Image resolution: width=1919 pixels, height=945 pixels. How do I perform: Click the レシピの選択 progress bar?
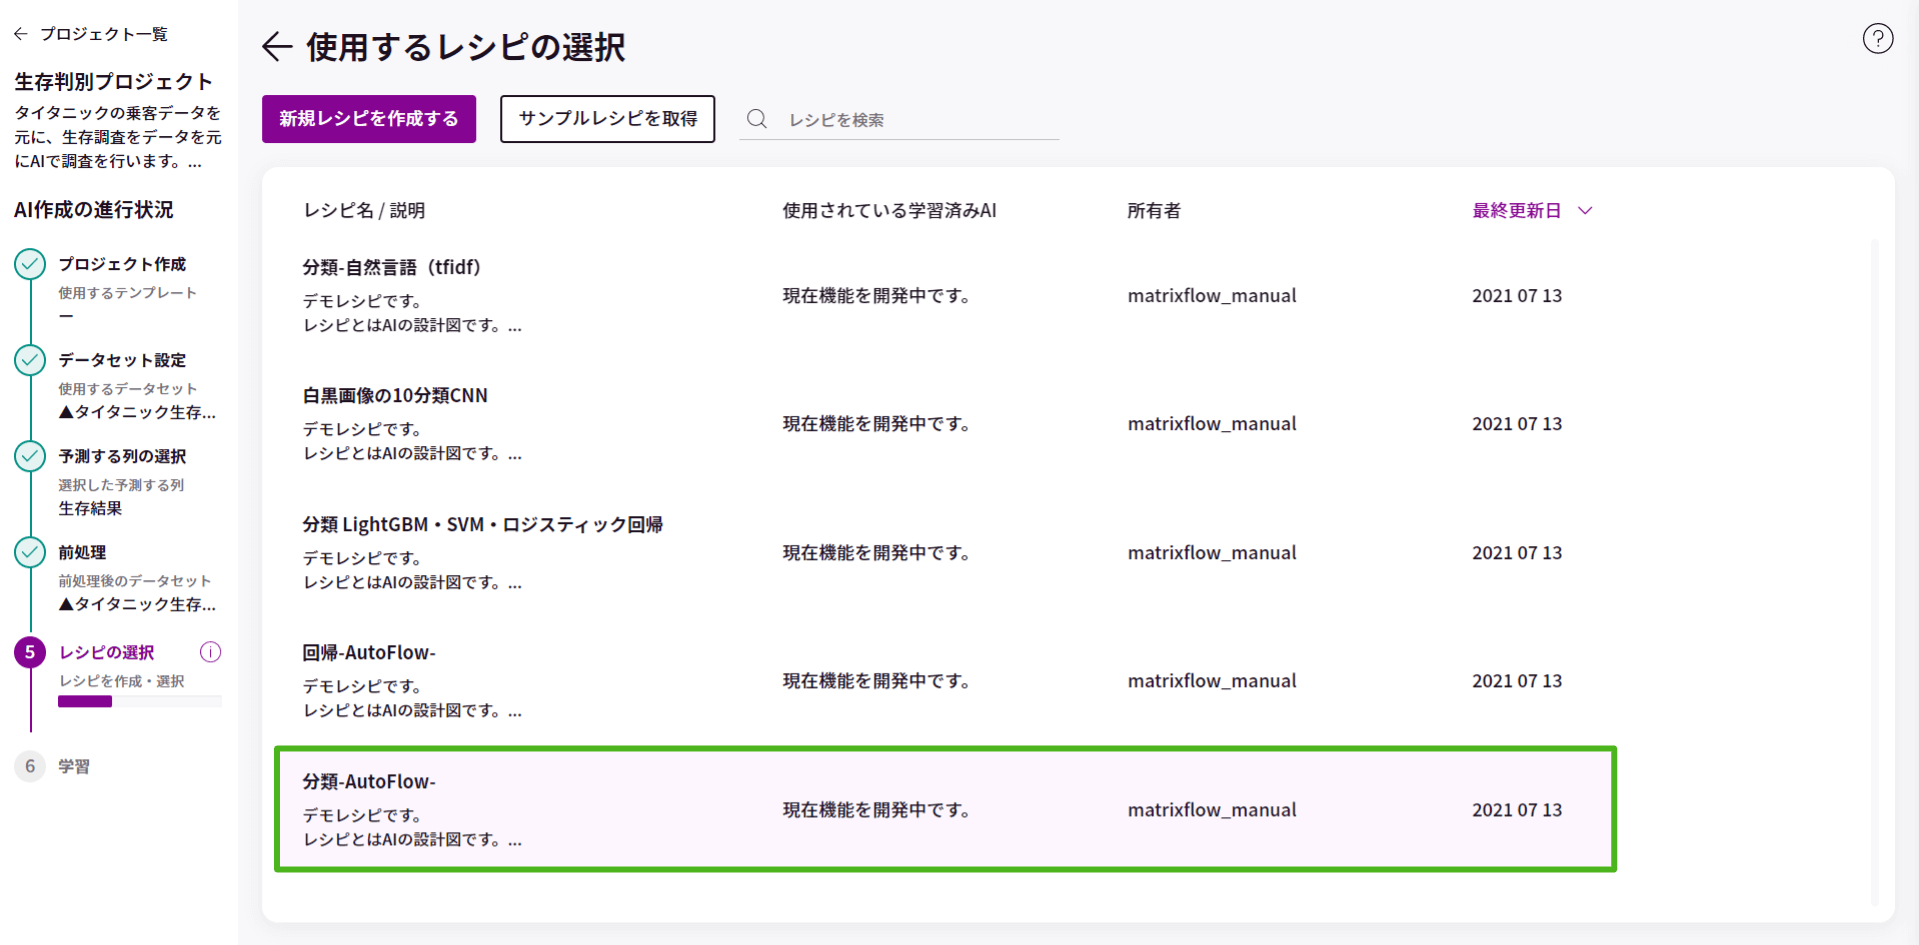click(x=140, y=702)
